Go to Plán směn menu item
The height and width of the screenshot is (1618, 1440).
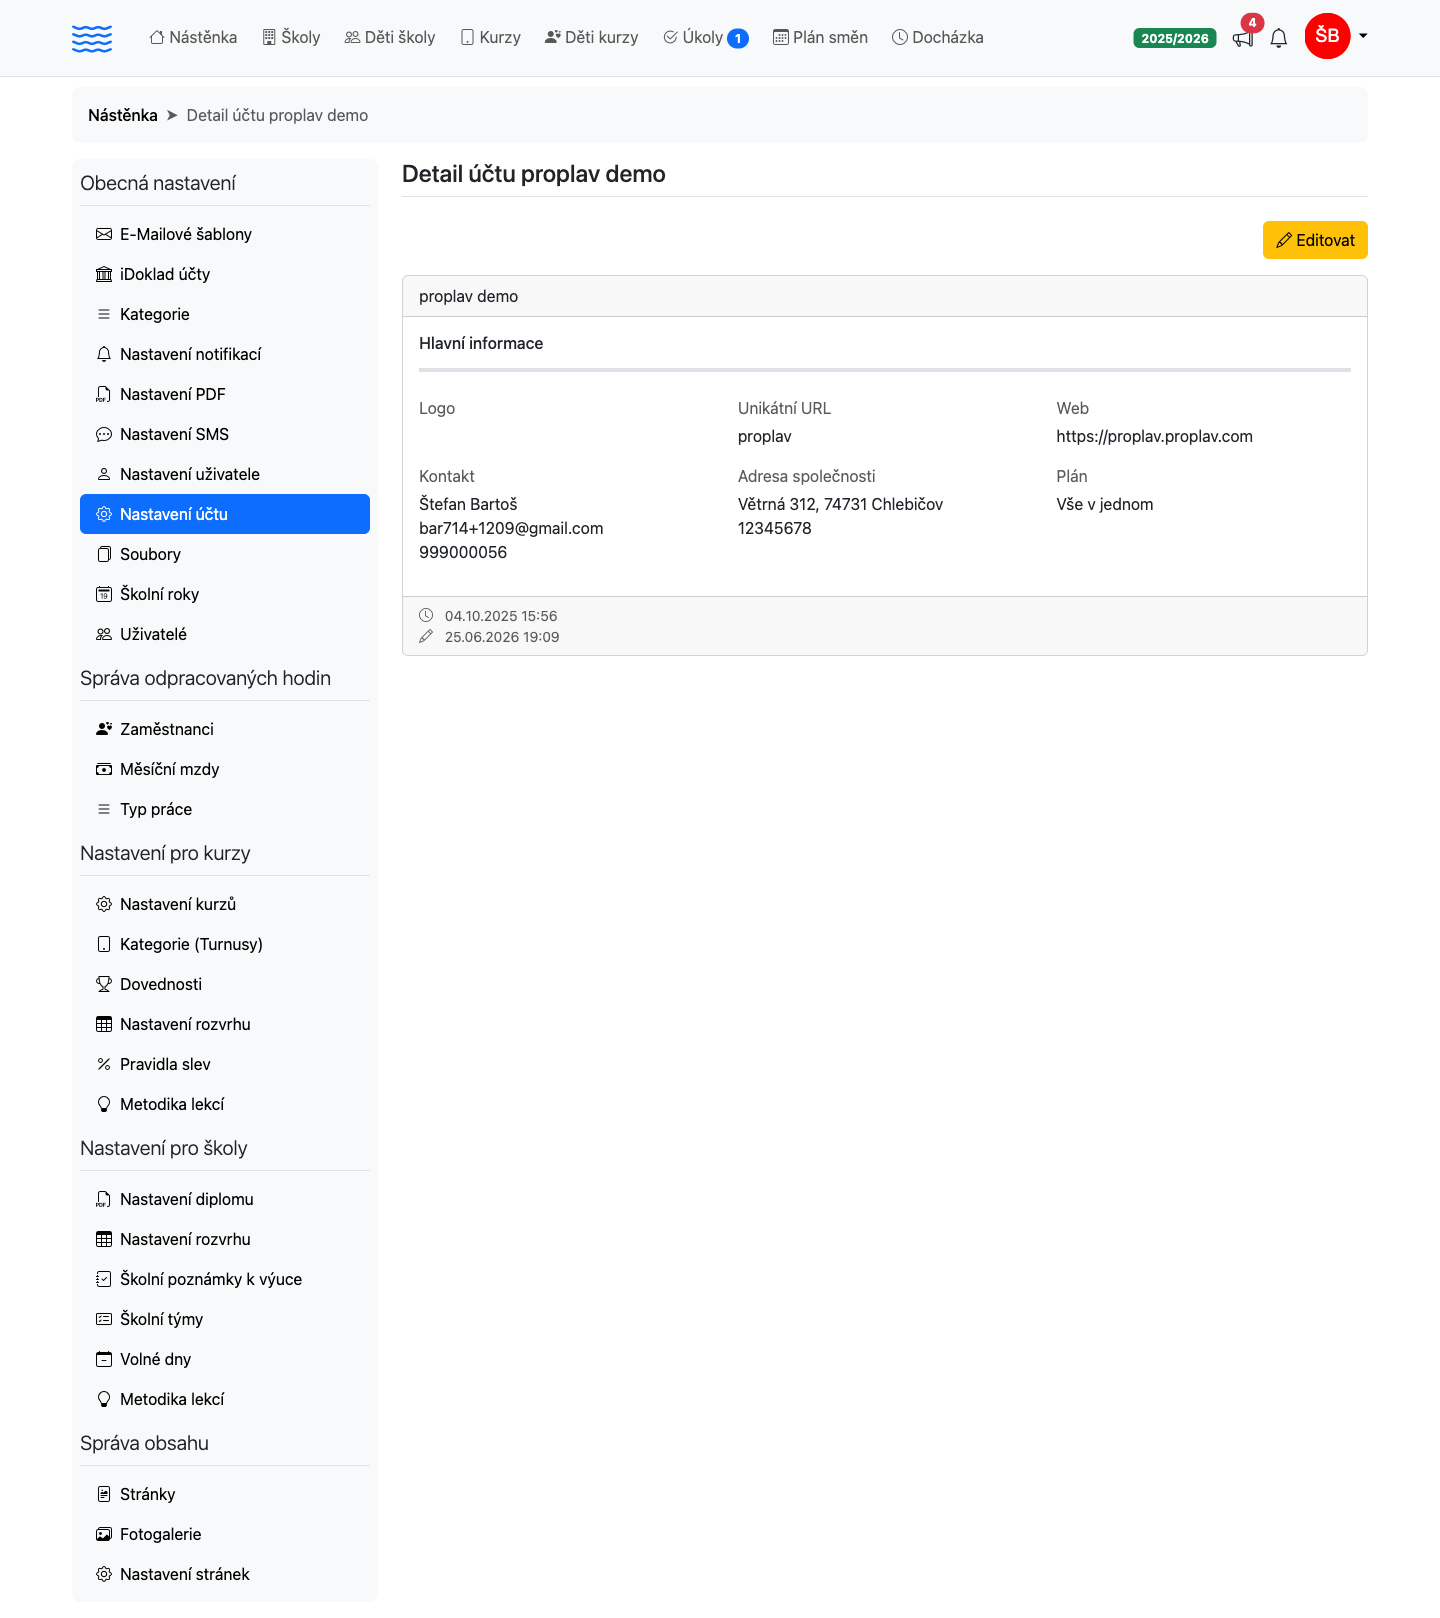pyautogui.click(x=820, y=38)
